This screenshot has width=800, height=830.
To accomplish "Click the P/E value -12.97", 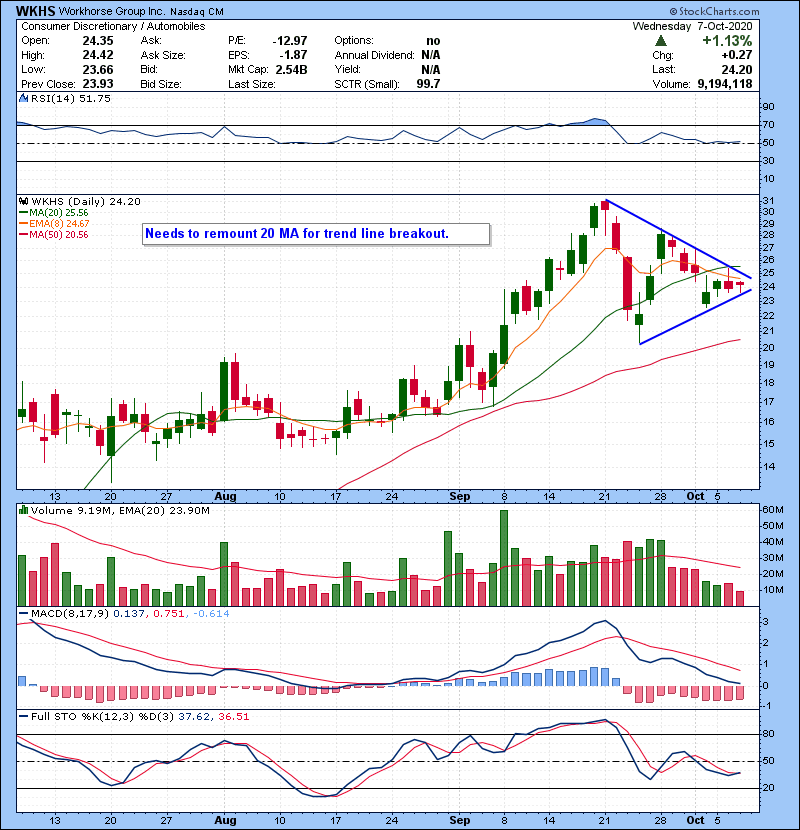I will (x=290, y=41).
